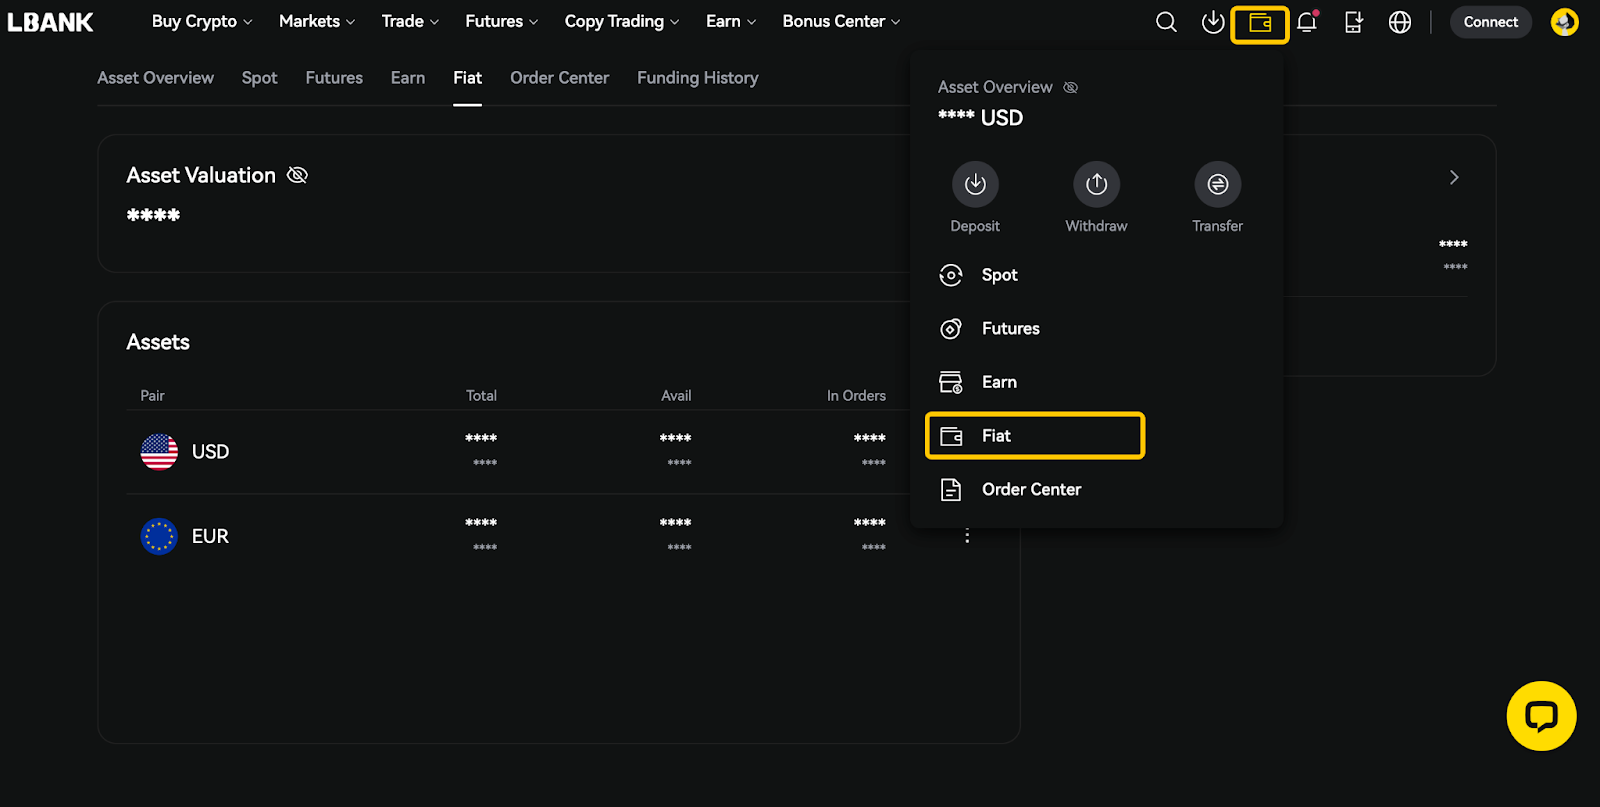Click the Earn icon in the assets dropdown
Viewport: 1600px width, 807px height.
pyautogui.click(x=951, y=382)
